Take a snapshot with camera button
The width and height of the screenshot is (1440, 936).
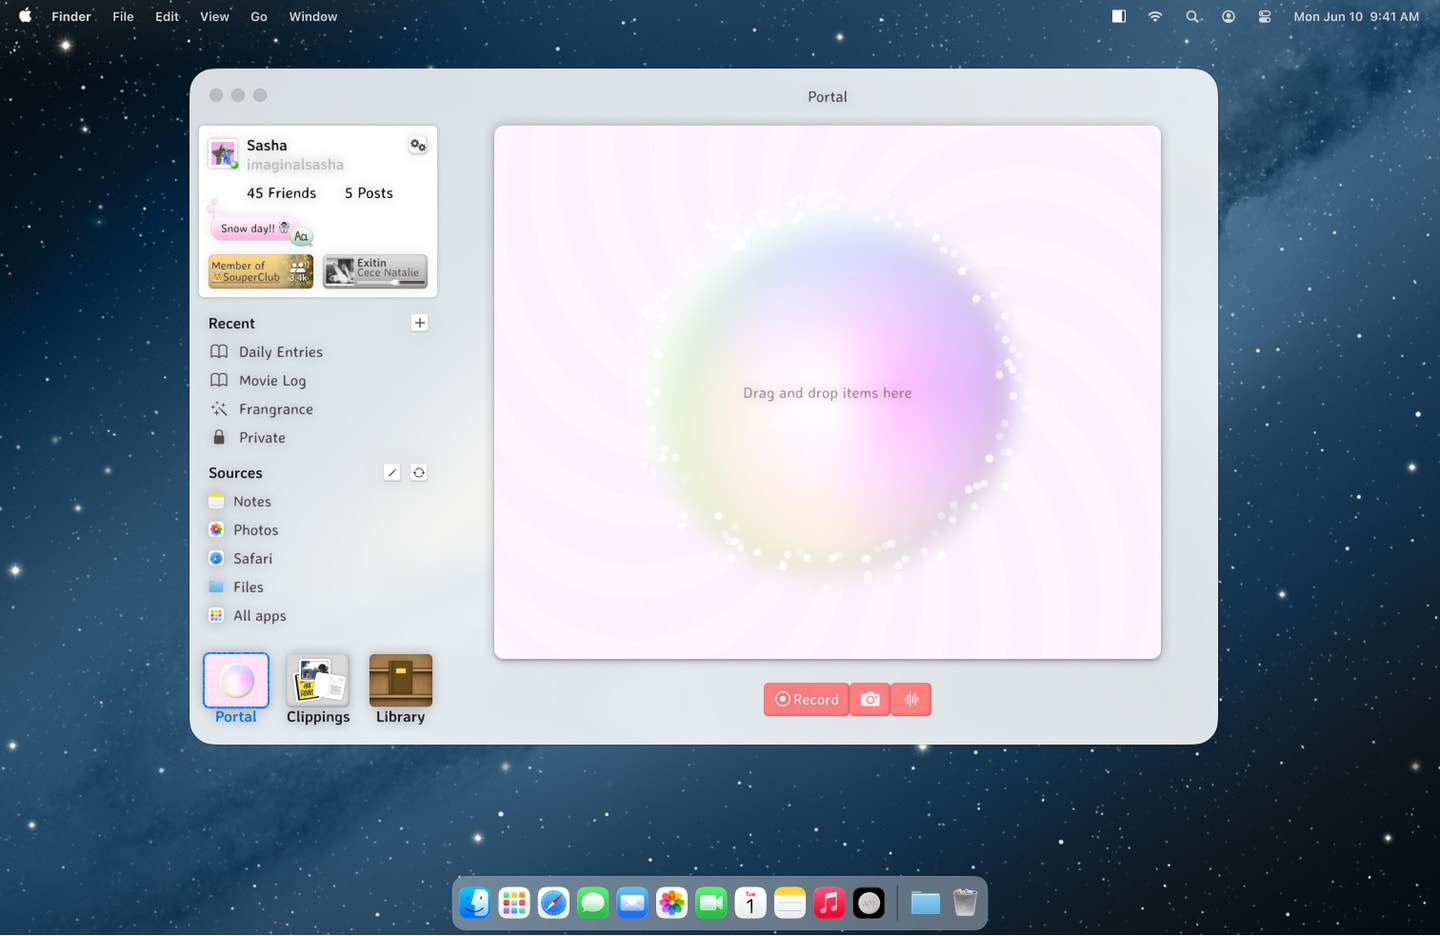tap(870, 700)
